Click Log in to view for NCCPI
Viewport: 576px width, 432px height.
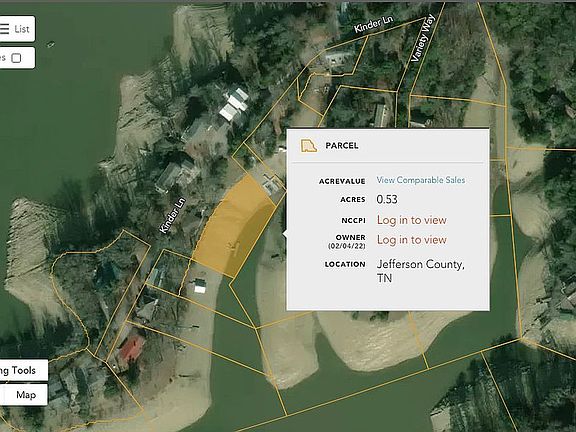coord(411,220)
